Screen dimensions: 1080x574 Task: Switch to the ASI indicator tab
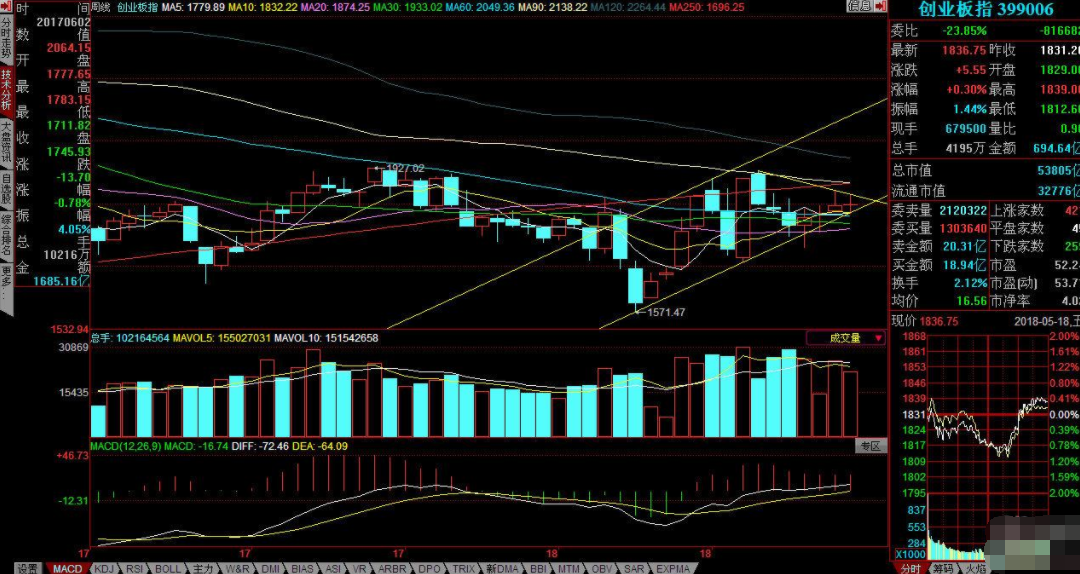point(333,568)
